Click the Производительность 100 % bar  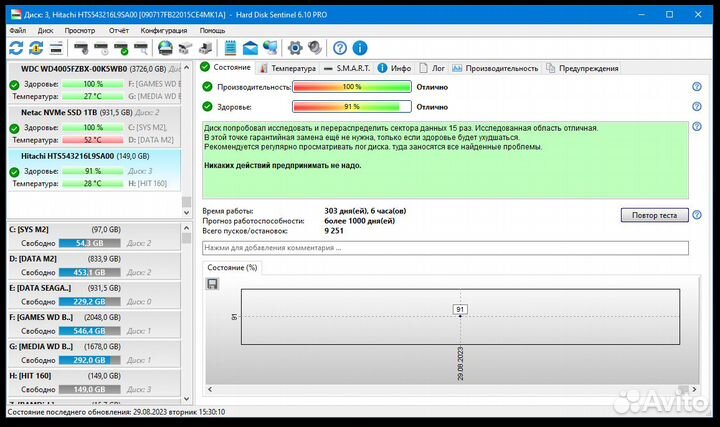352,86
